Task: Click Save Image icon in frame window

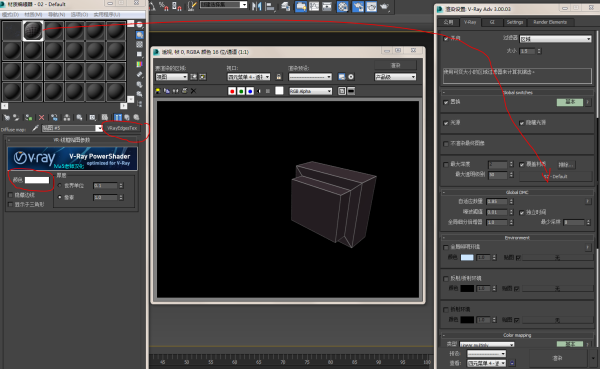Action: tap(158, 91)
